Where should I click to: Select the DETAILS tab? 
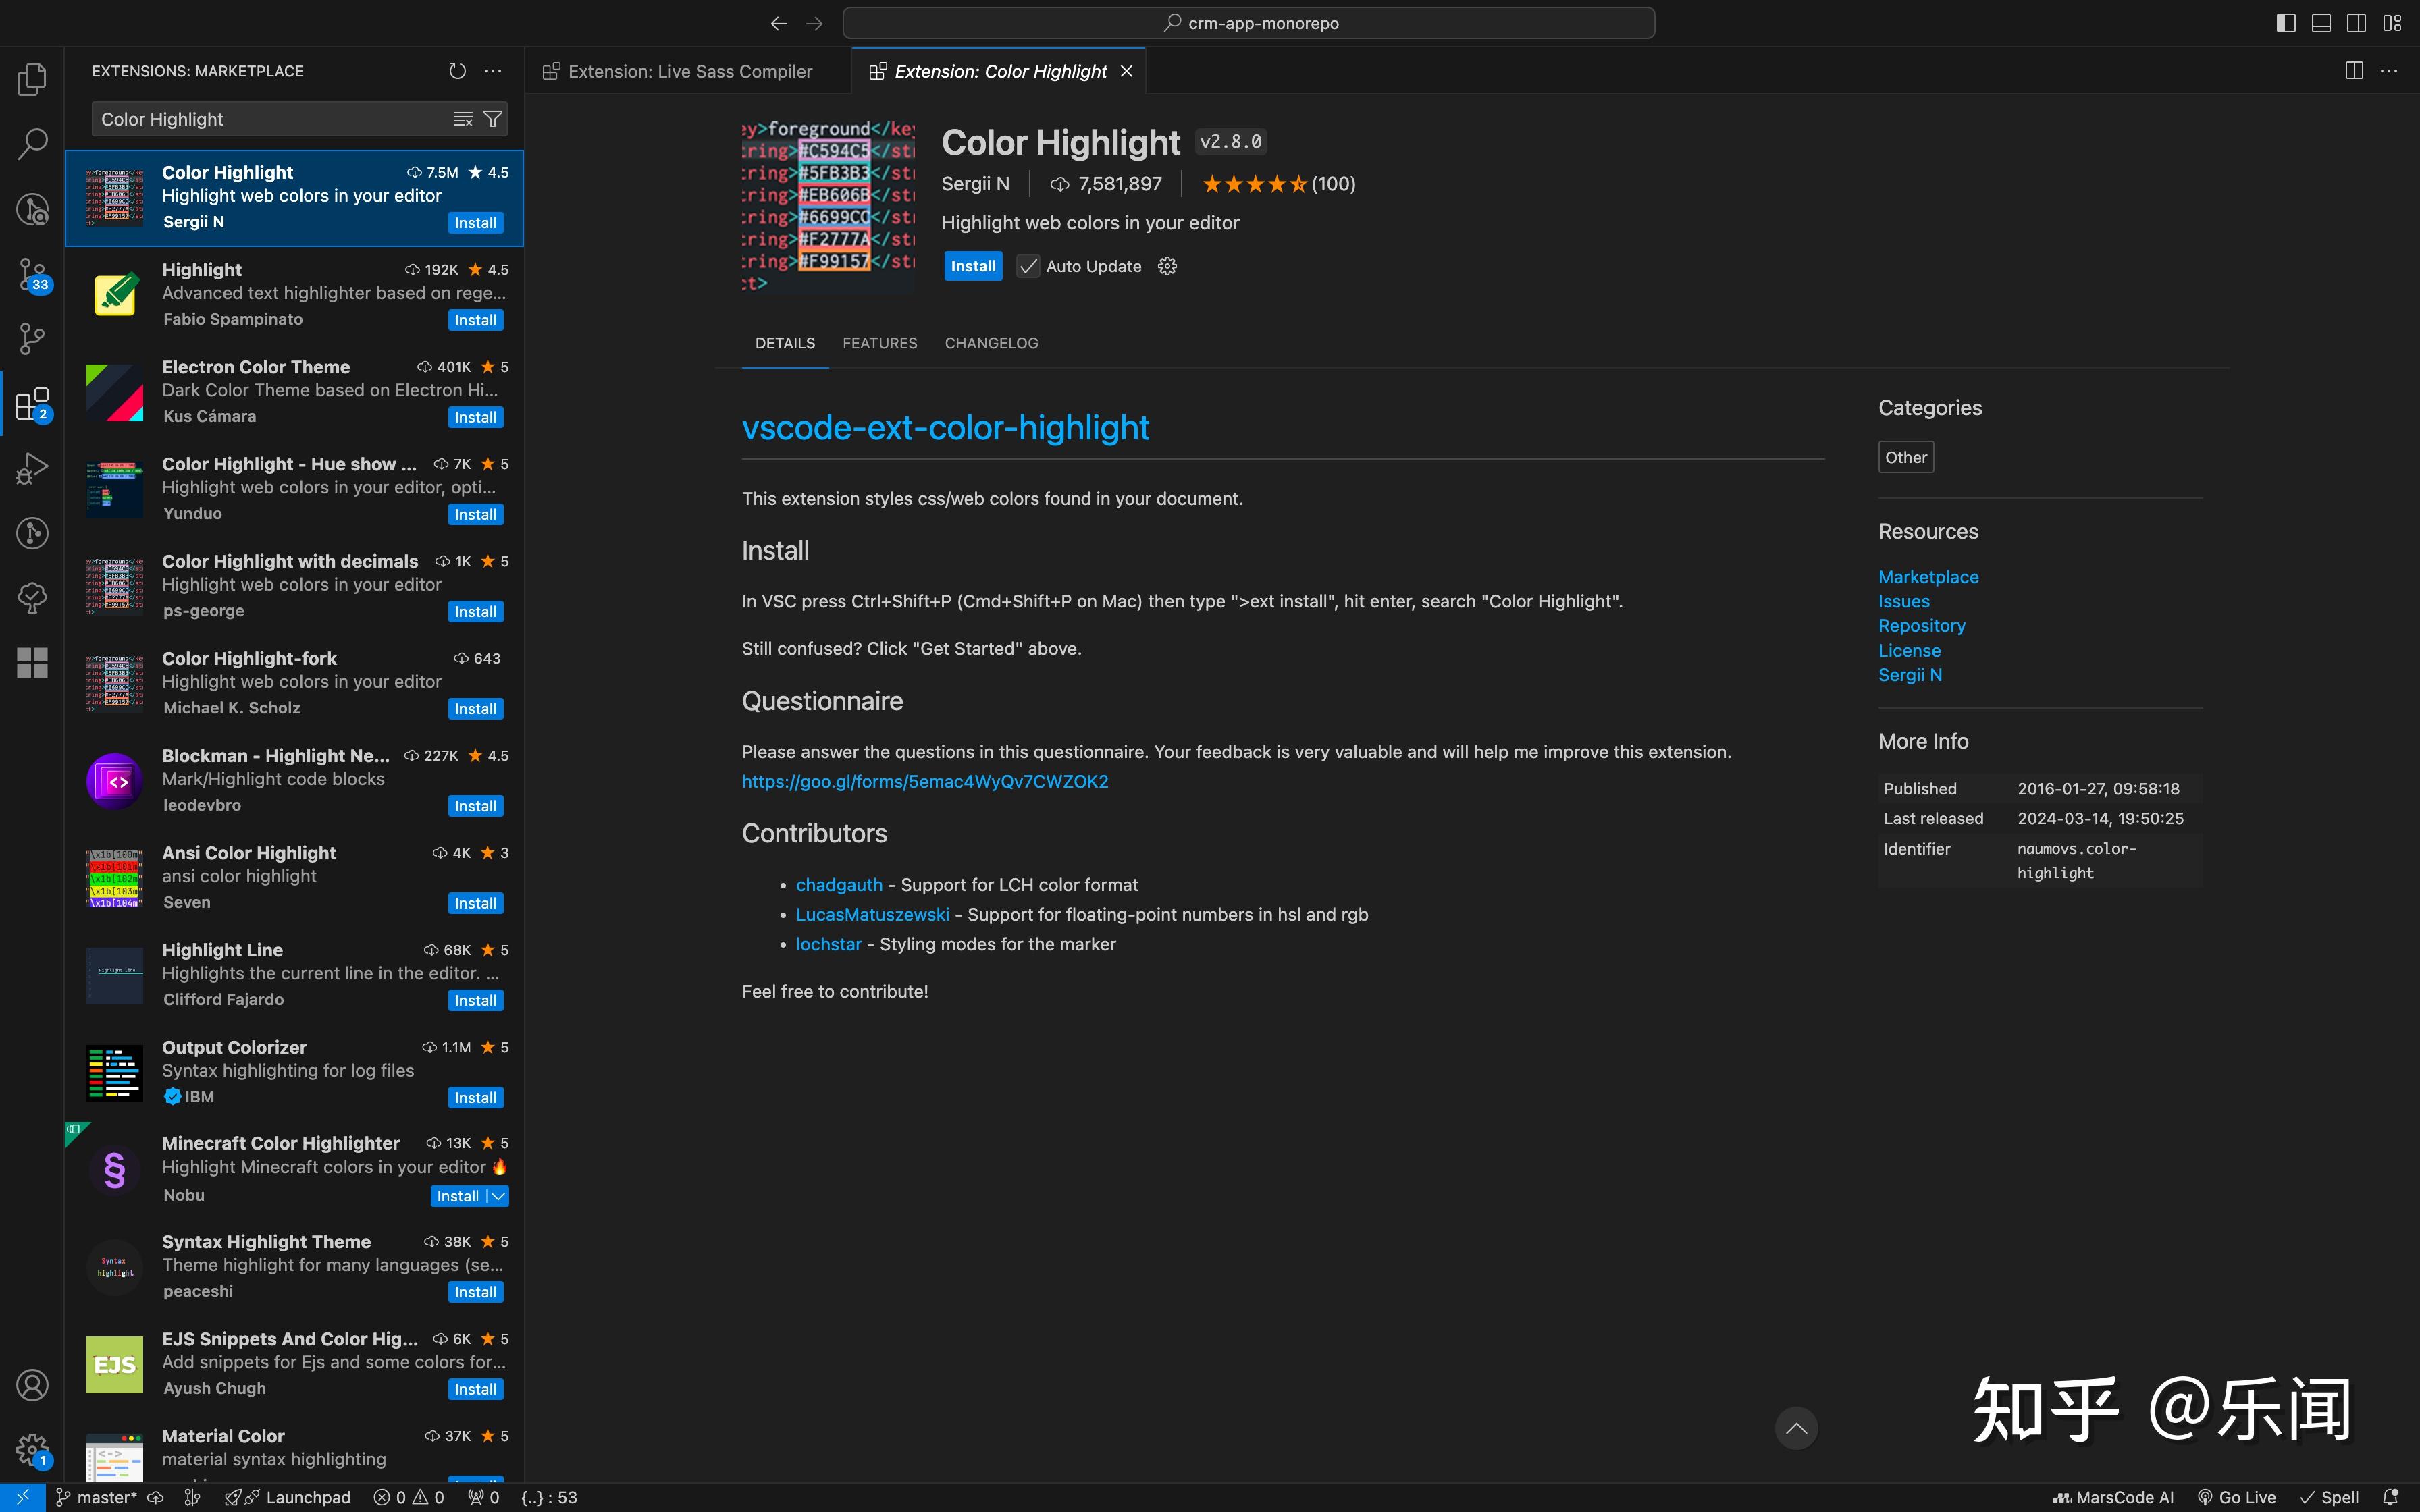pos(785,343)
